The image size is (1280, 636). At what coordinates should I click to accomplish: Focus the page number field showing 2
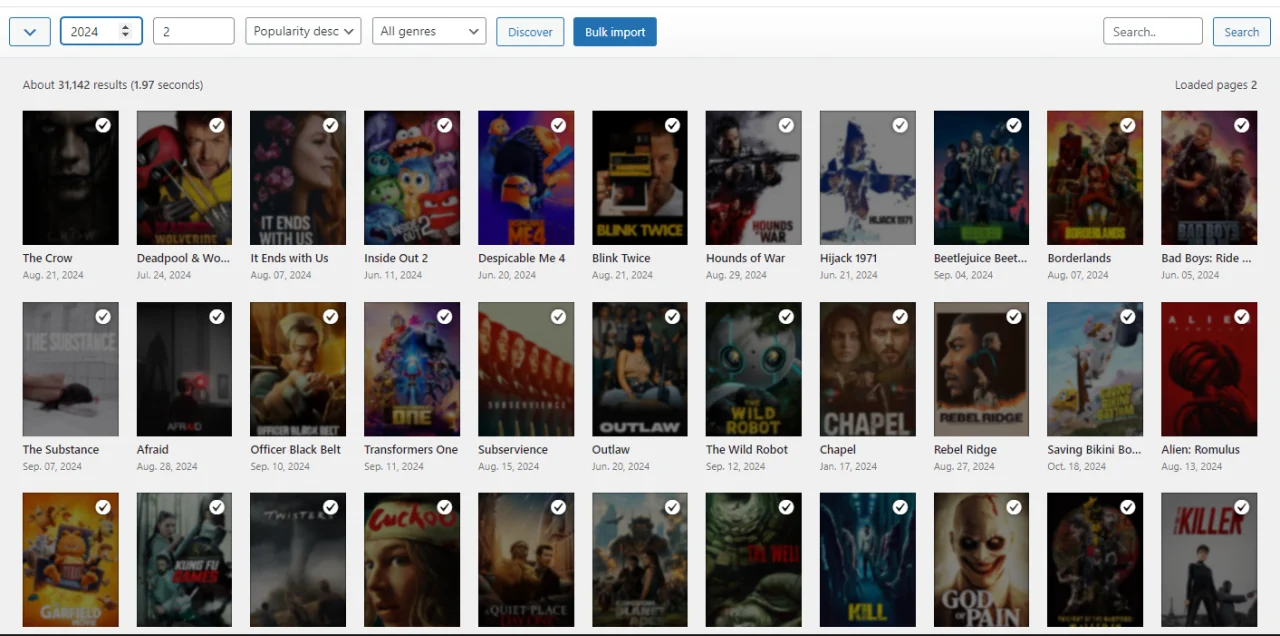(194, 31)
